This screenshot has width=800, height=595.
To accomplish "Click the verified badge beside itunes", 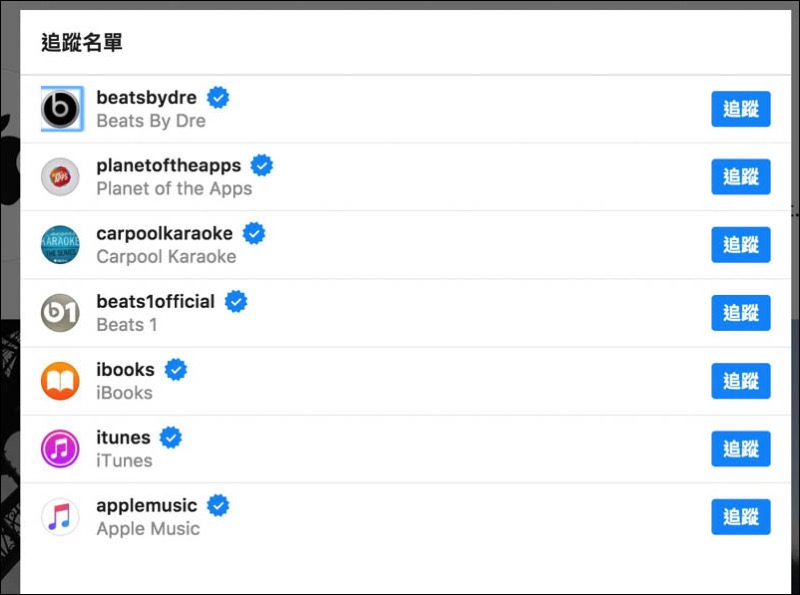I will coord(170,437).
